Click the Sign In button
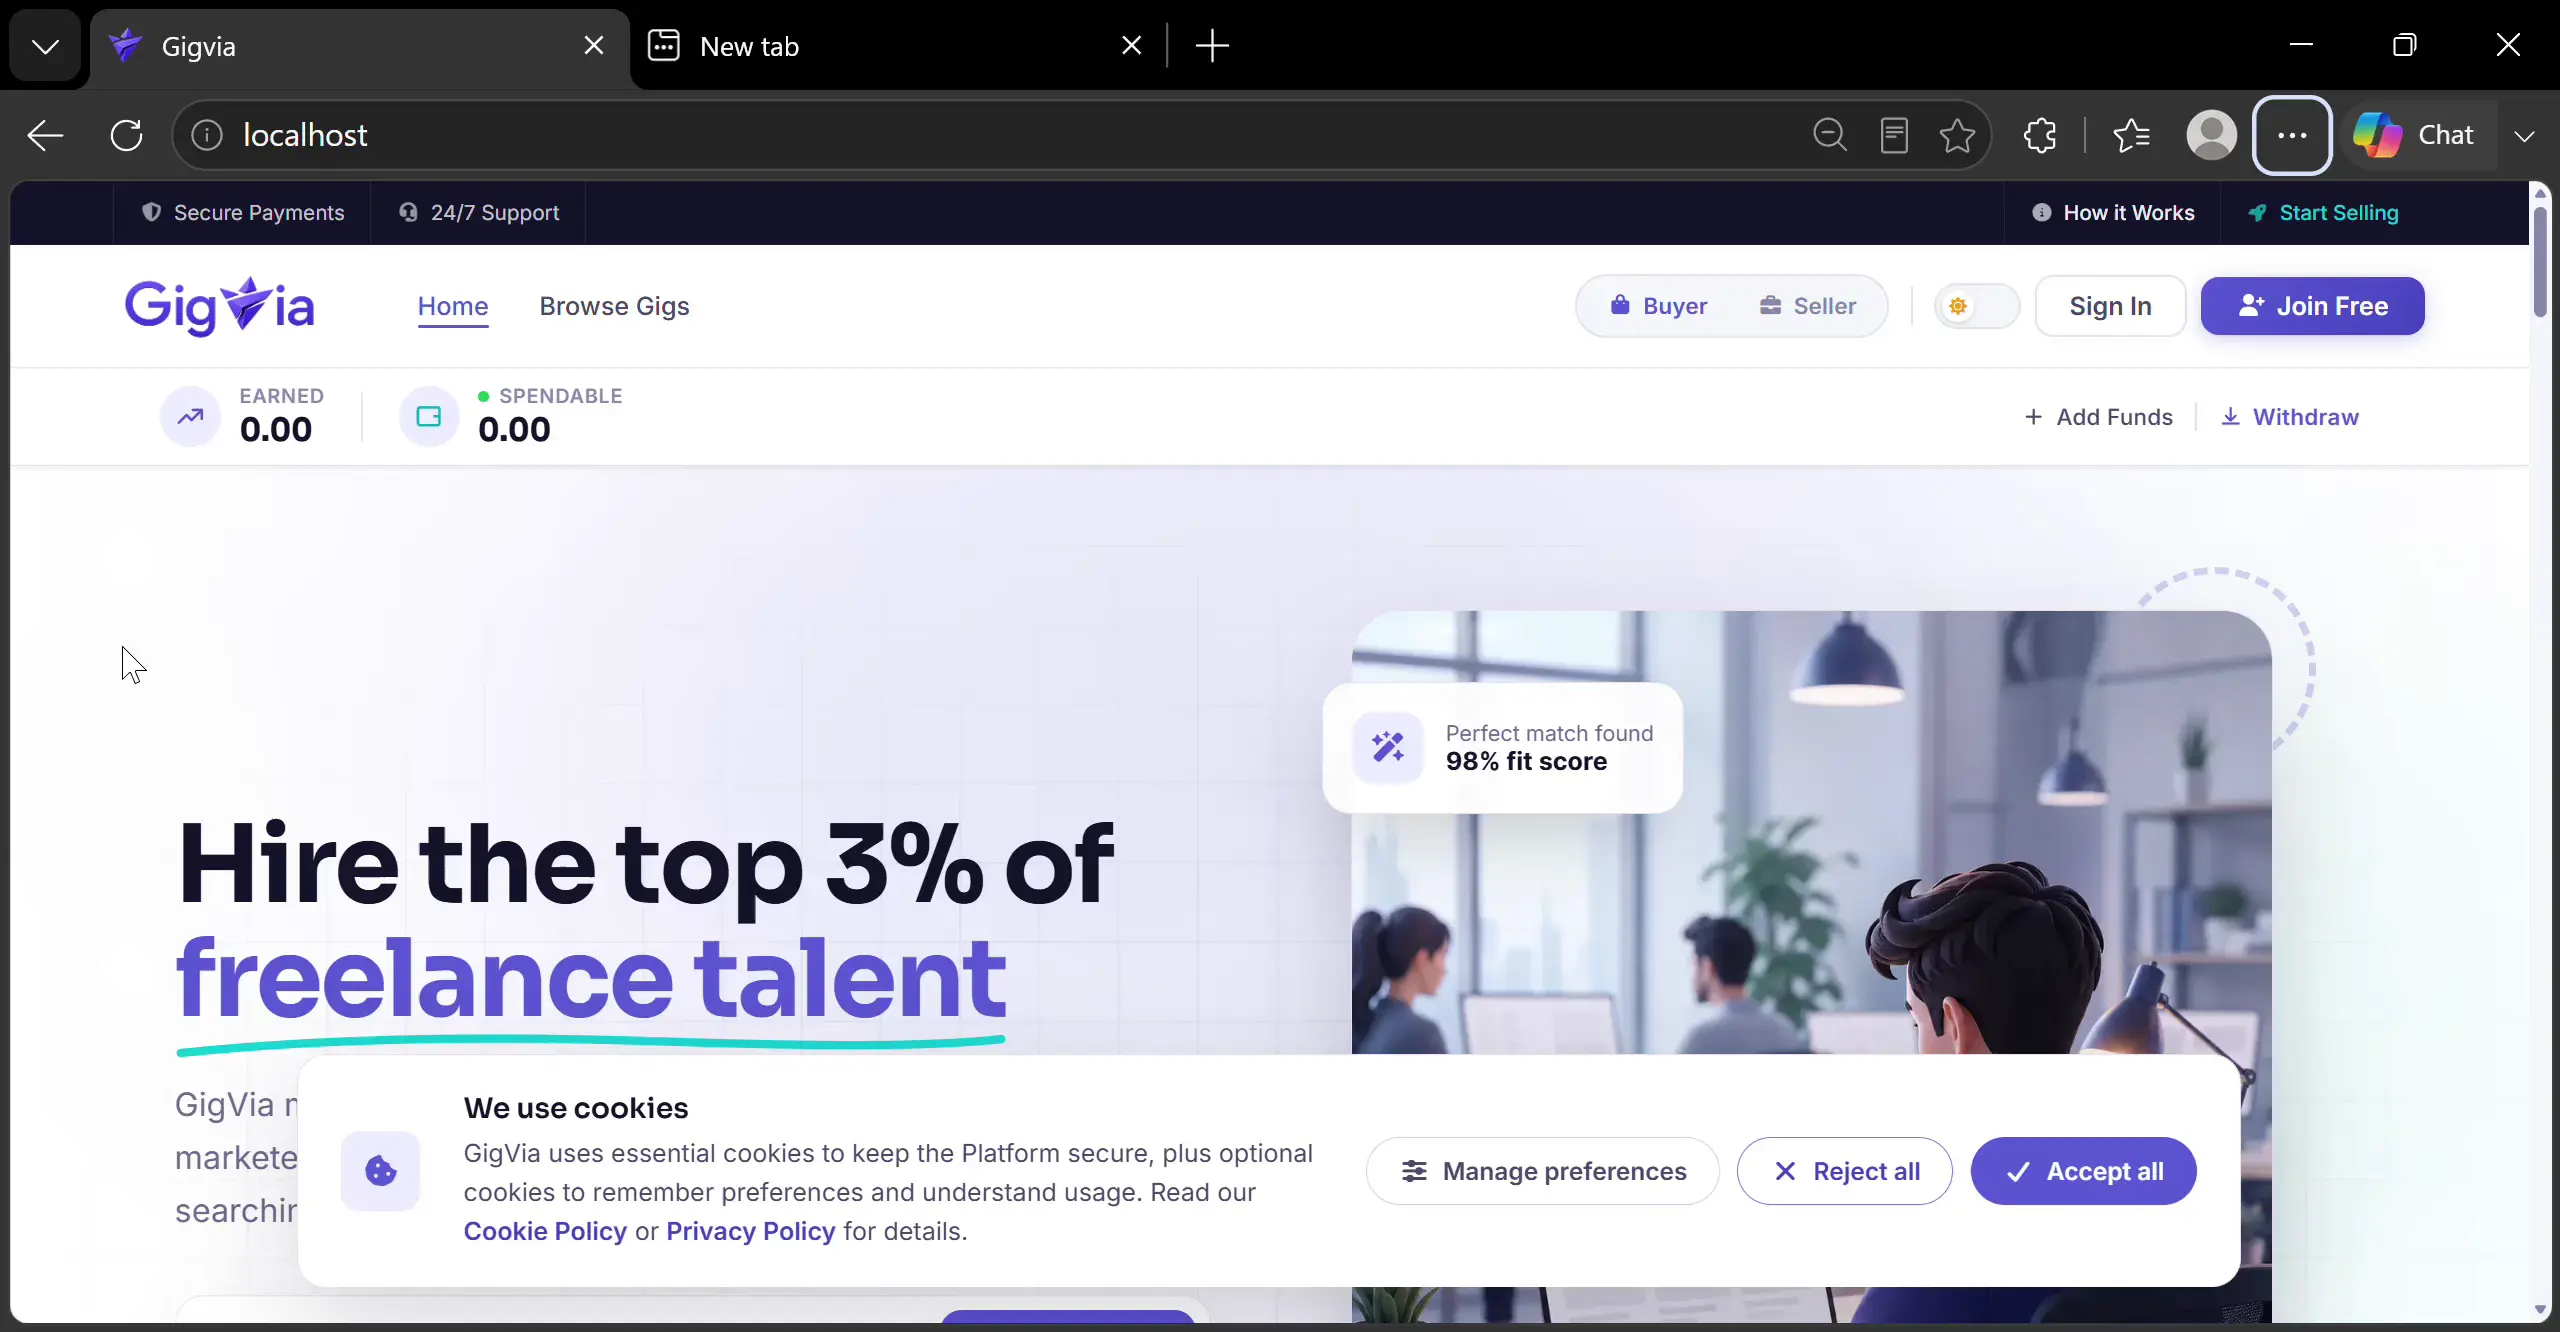This screenshot has width=2560, height=1332. point(2110,306)
